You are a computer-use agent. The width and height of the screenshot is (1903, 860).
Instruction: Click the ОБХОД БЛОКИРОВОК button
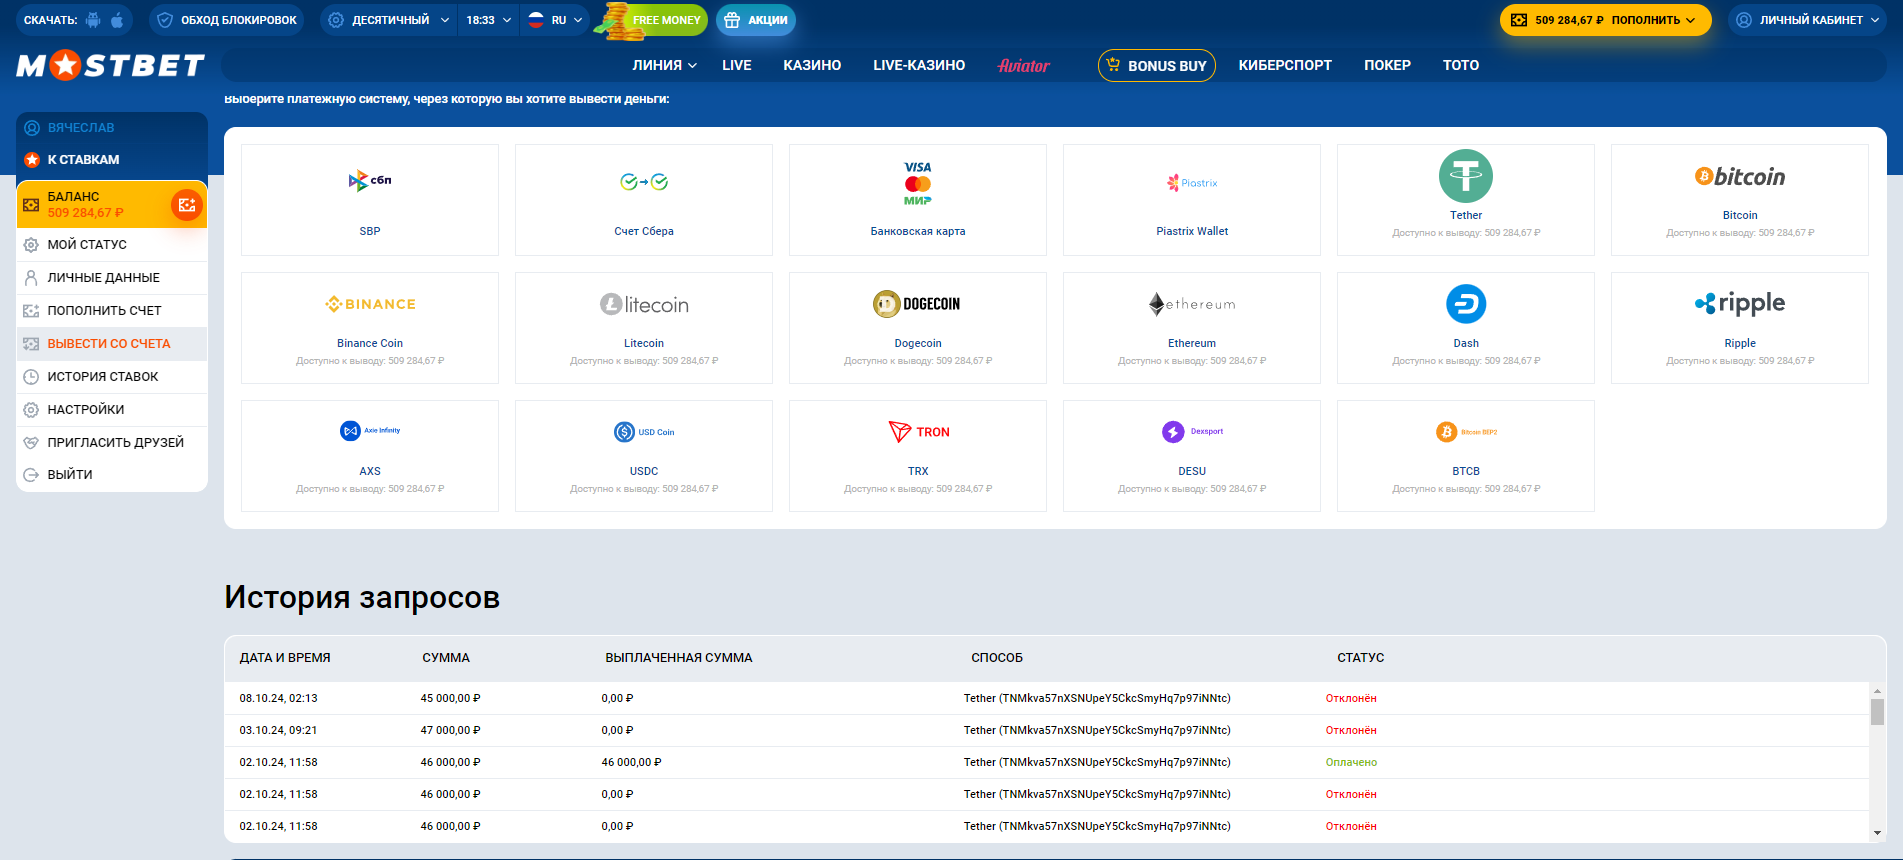click(227, 20)
